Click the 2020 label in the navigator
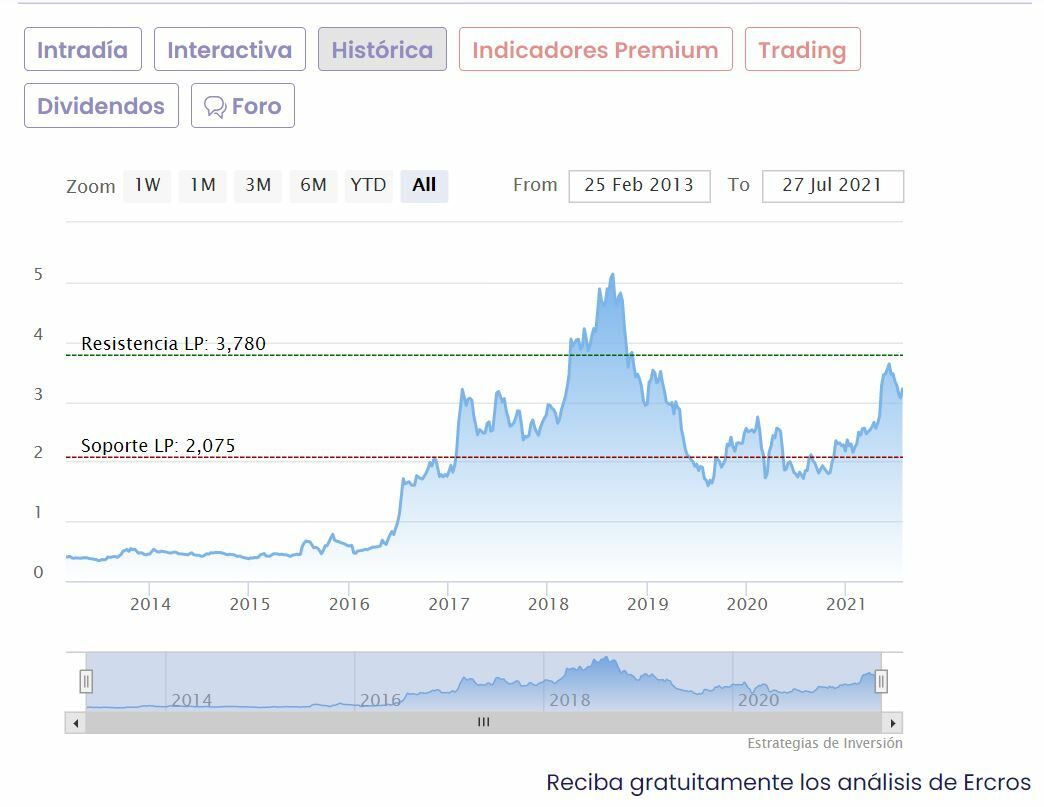1044x807 pixels. click(758, 700)
